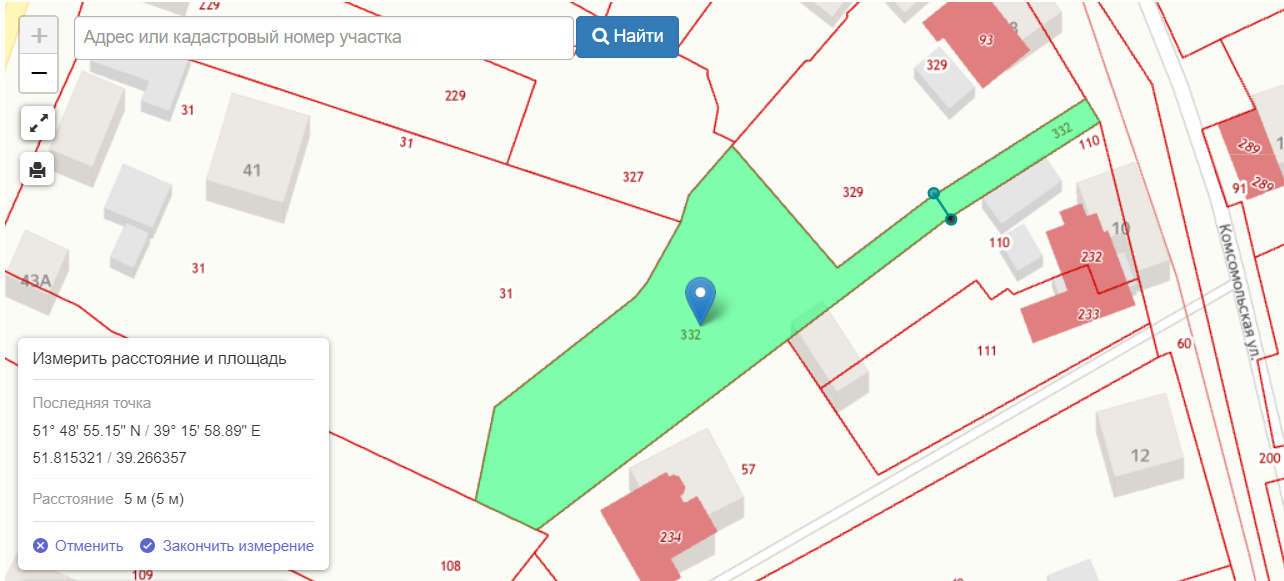Click the X icon next to Отменить
Screen dimensions: 1284x581
pos(40,546)
